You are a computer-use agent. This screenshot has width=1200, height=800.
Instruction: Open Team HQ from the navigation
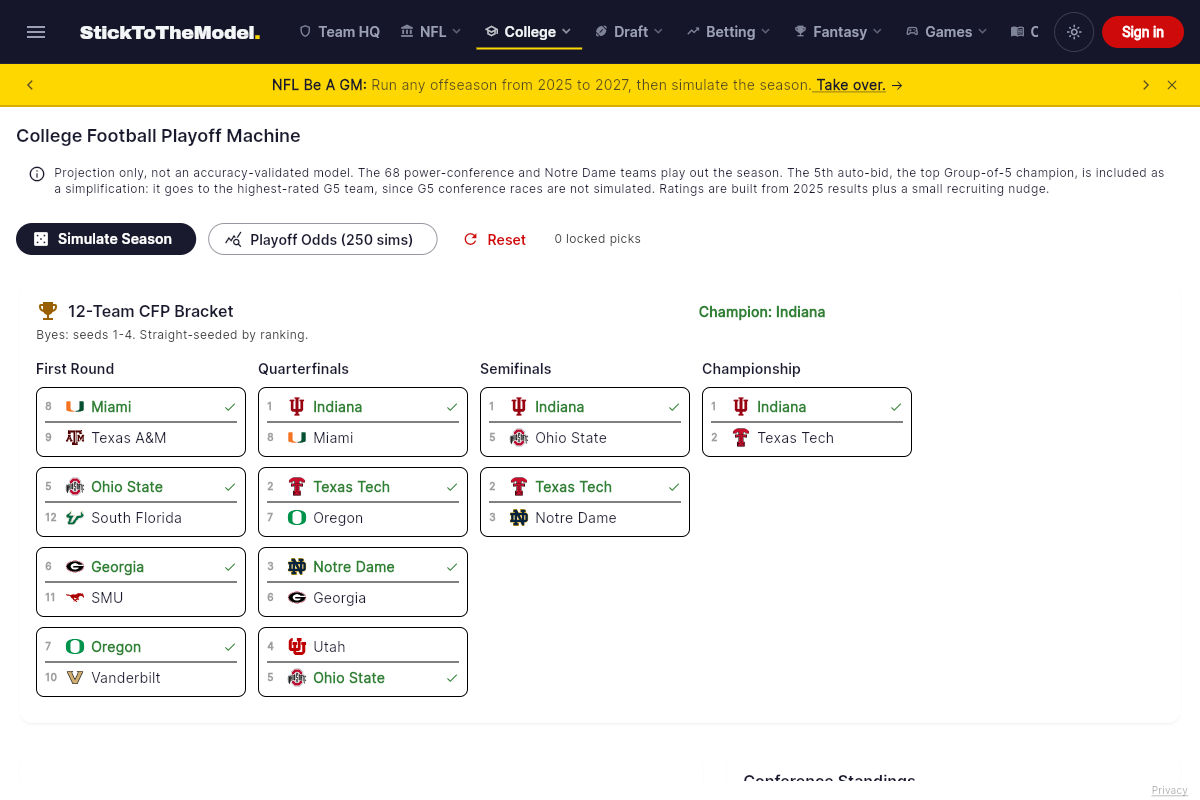click(x=339, y=32)
